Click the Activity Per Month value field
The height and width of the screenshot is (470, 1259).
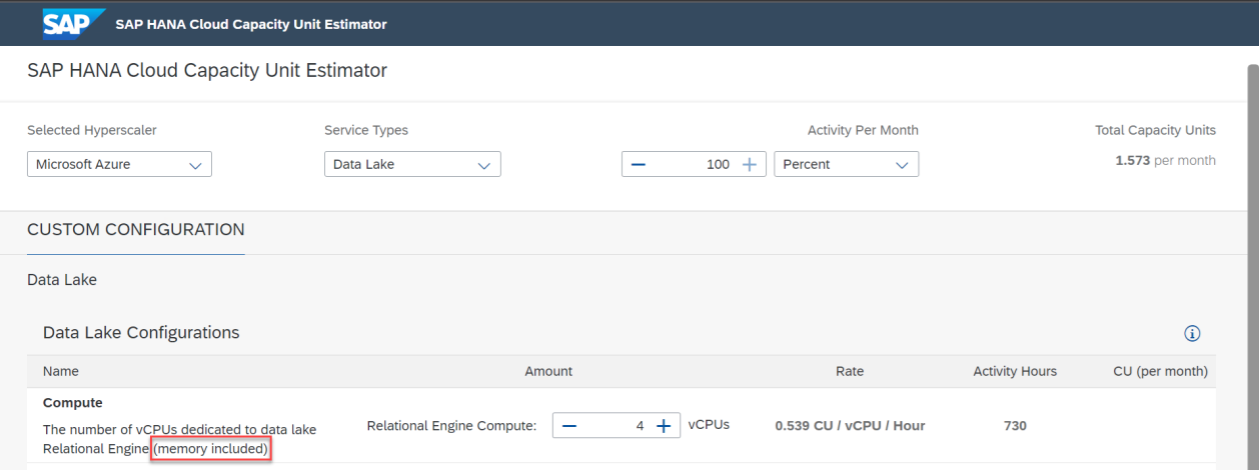(x=693, y=164)
